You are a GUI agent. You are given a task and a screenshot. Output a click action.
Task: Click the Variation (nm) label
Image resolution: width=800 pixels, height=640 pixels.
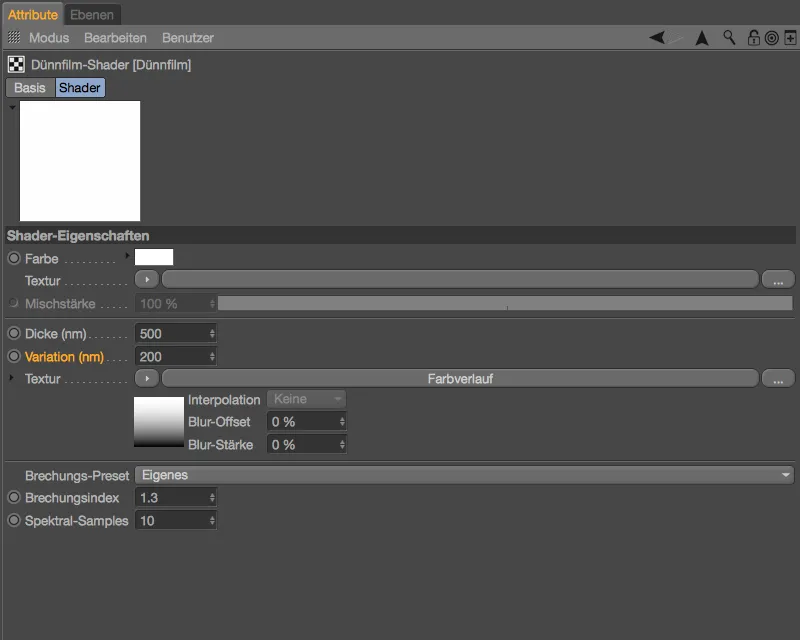(x=64, y=357)
